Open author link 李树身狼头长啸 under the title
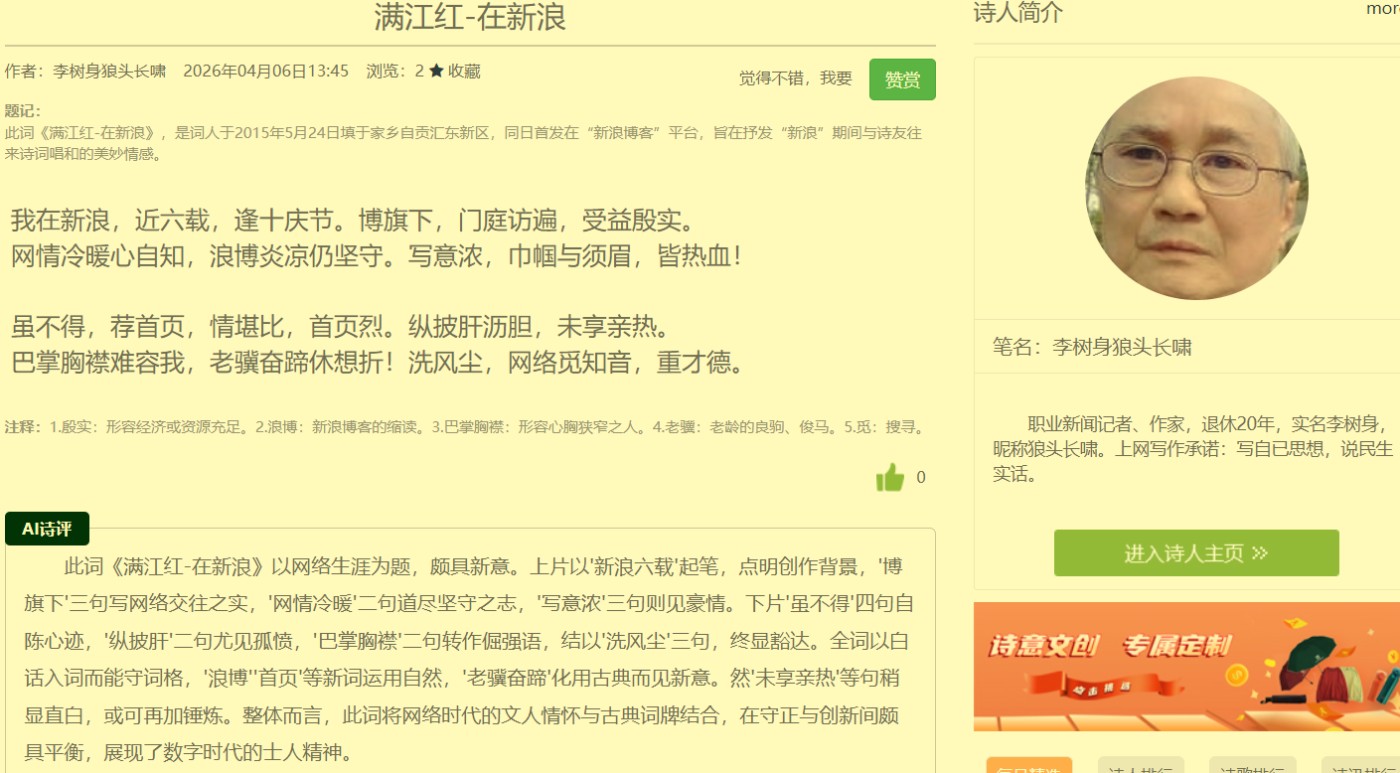 coord(109,71)
